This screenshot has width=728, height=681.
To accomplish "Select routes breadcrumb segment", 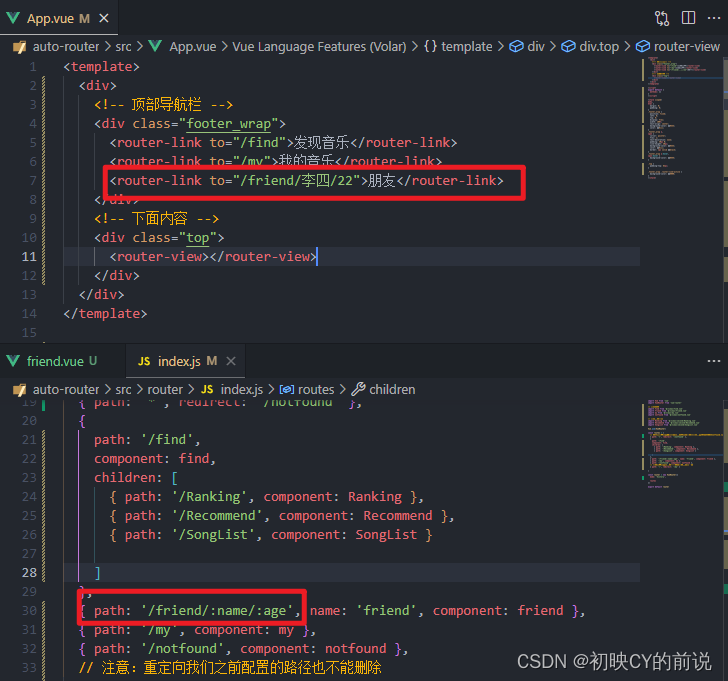I will (x=316, y=389).
